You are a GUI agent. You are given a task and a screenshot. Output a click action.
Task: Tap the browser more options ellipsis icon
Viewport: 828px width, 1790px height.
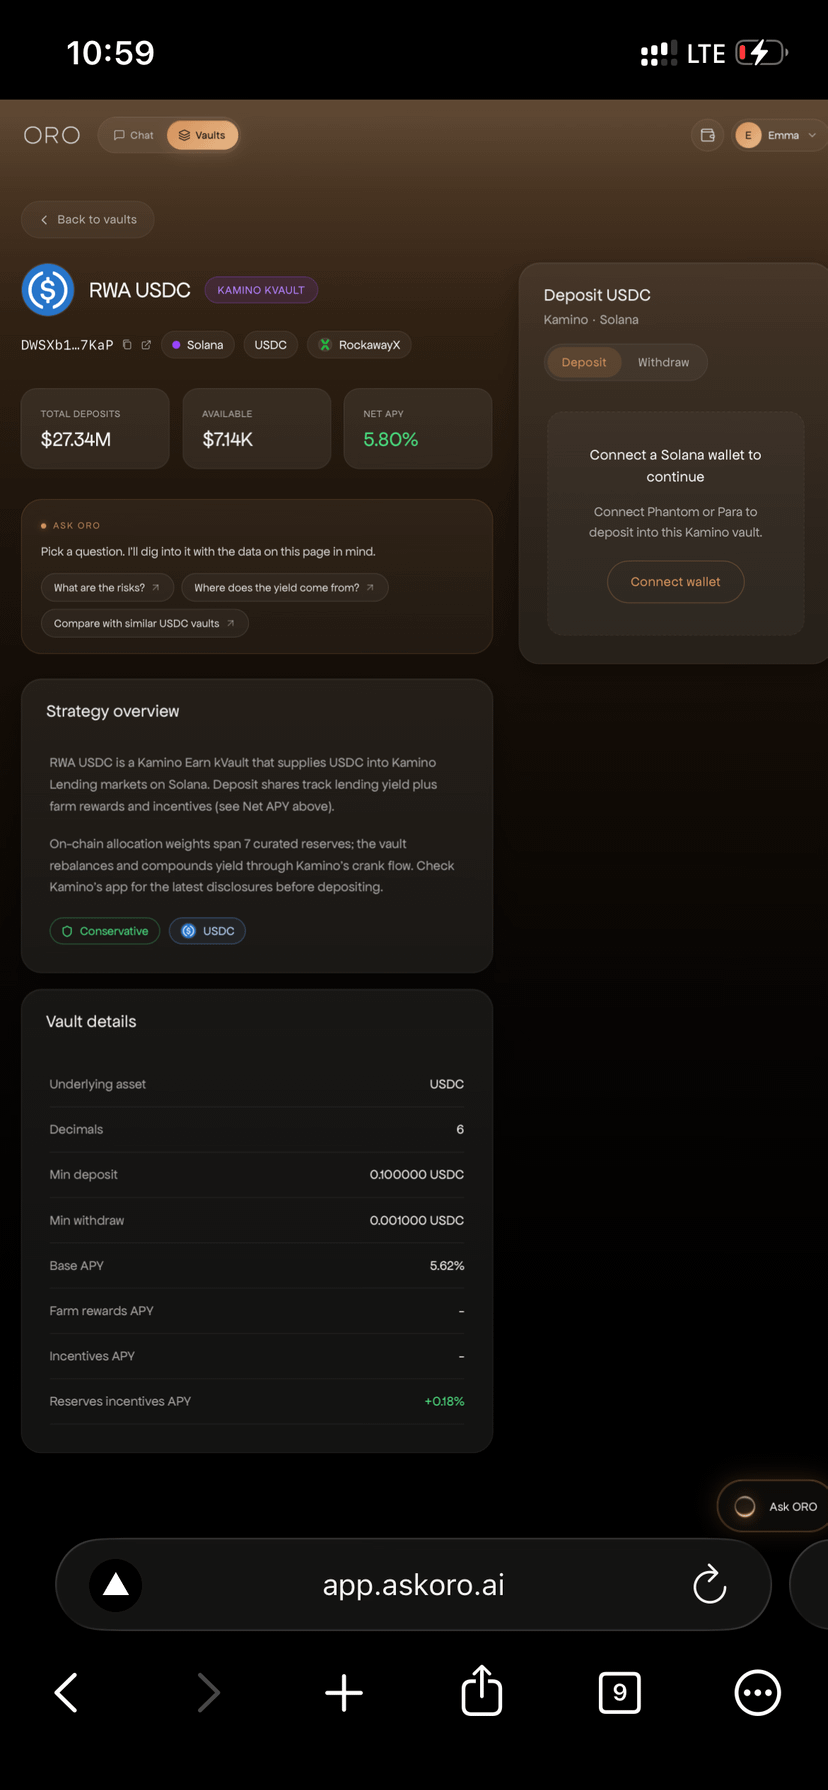coord(757,1693)
